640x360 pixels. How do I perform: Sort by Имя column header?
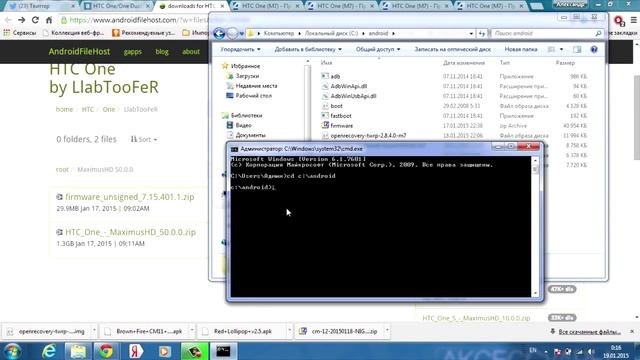tap(327, 63)
